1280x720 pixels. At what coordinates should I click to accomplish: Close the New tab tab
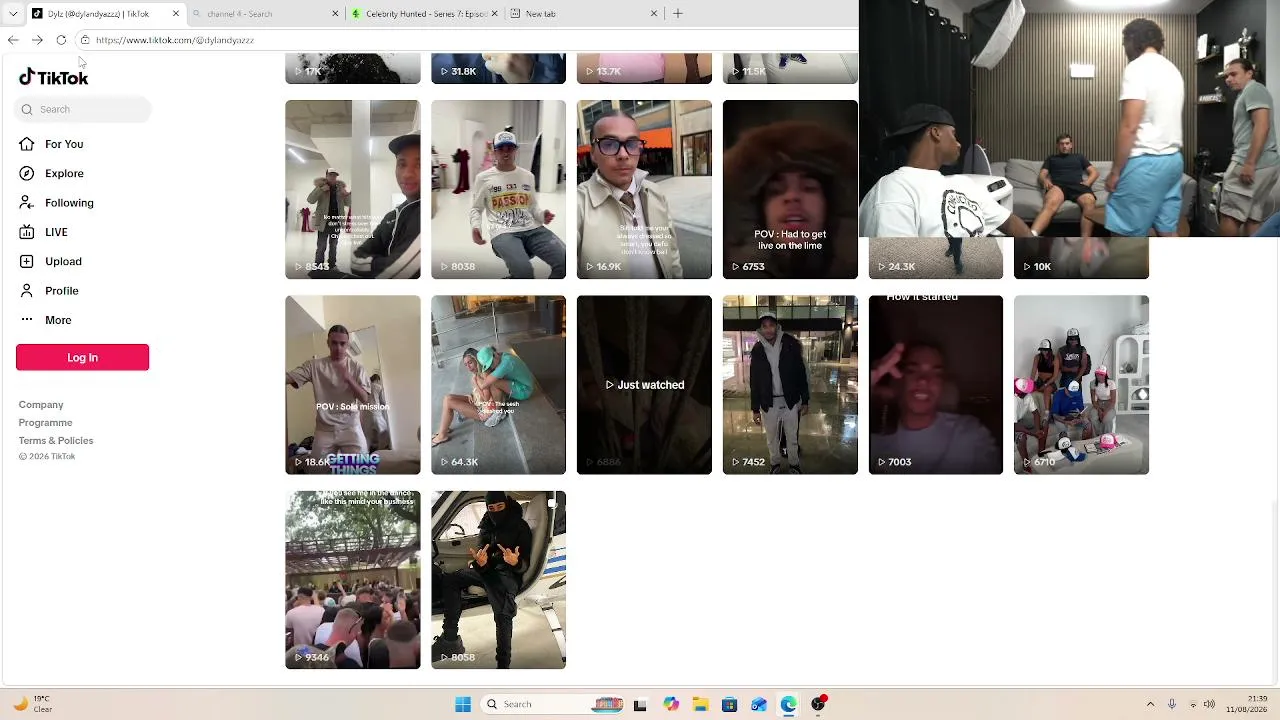[x=654, y=14]
